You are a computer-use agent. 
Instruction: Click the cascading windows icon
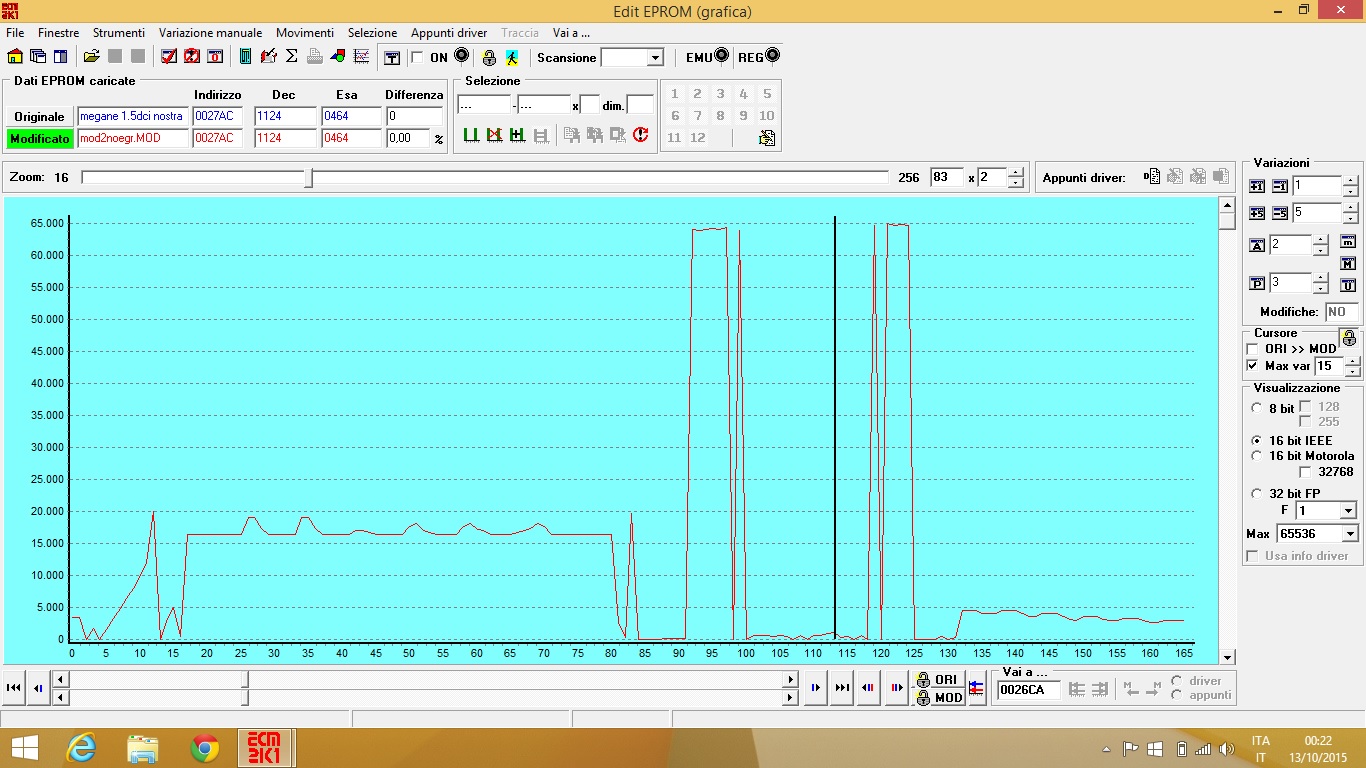[x=38, y=57]
